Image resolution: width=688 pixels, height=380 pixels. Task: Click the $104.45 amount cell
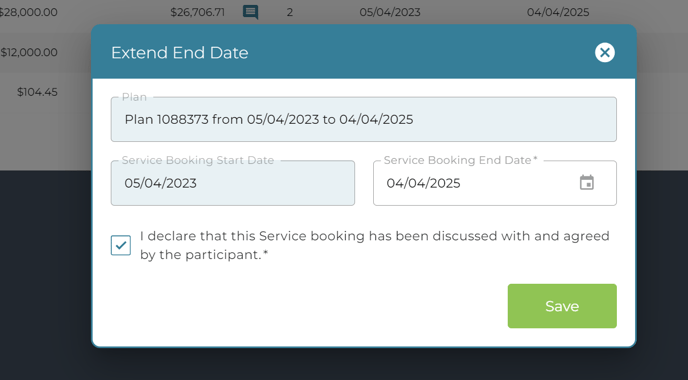point(37,92)
